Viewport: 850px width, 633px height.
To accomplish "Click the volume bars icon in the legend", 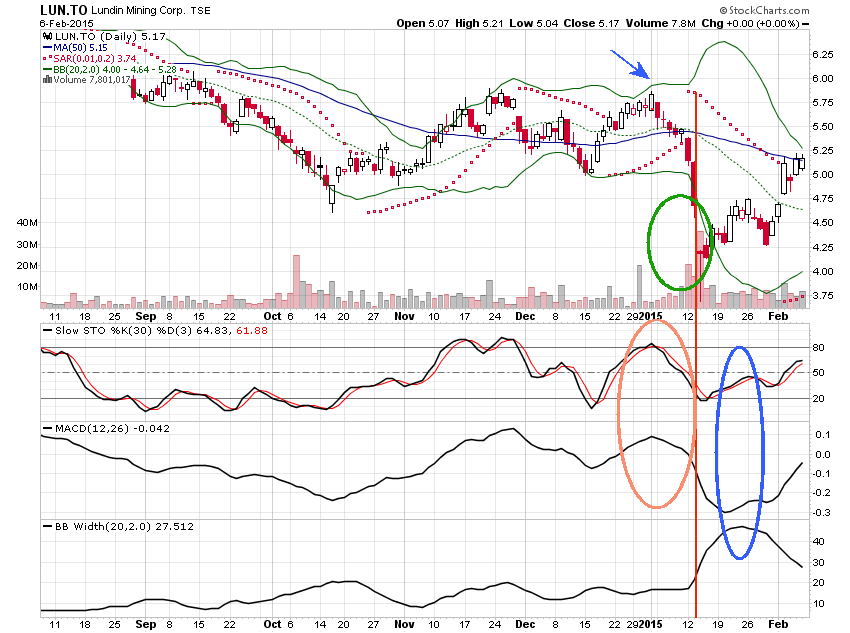I will point(47,80).
